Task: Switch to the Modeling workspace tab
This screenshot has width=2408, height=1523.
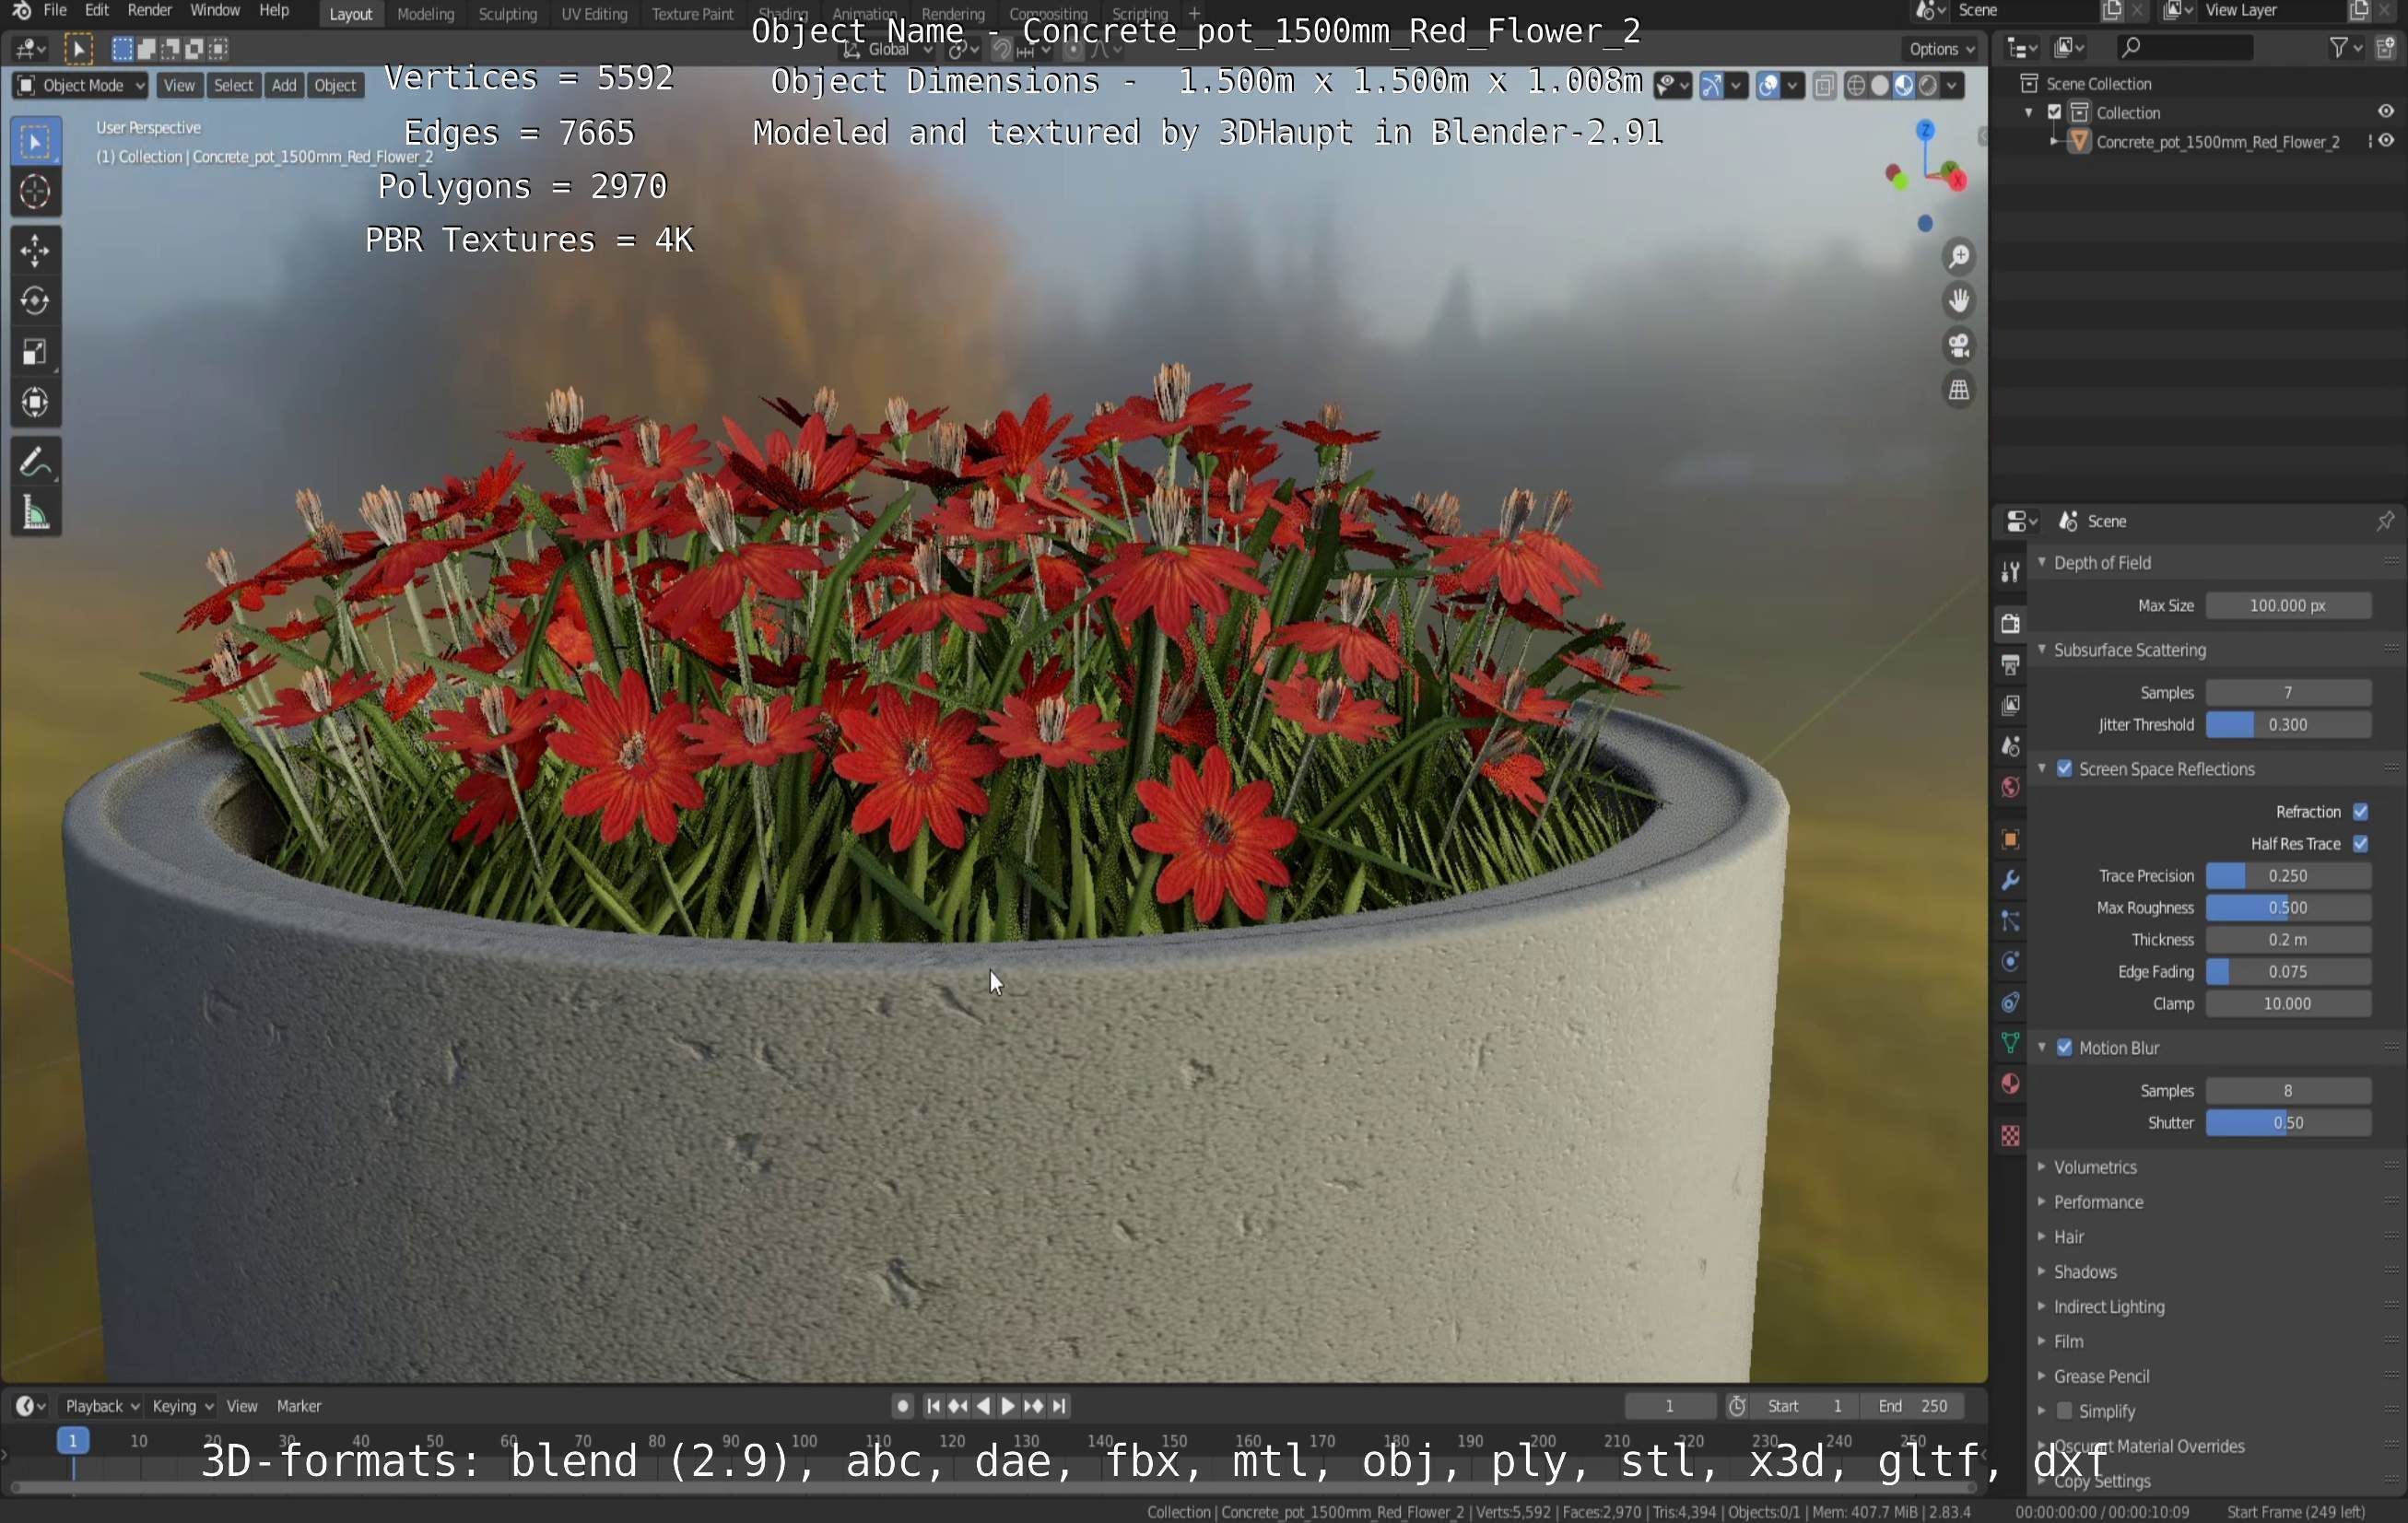Action: 425,14
